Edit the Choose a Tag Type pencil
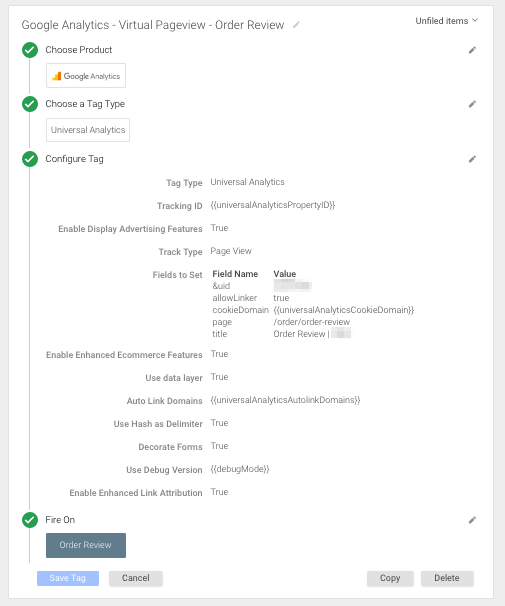The image size is (505, 606). tap(472, 104)
